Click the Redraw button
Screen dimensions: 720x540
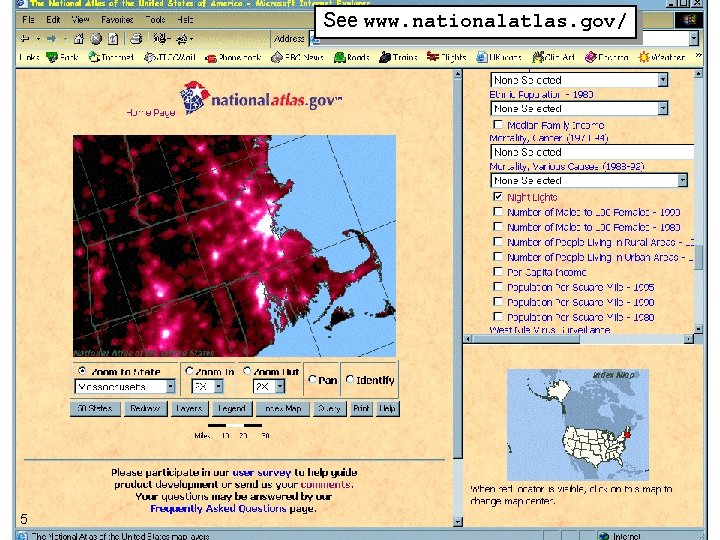click(x=145, y=408)
